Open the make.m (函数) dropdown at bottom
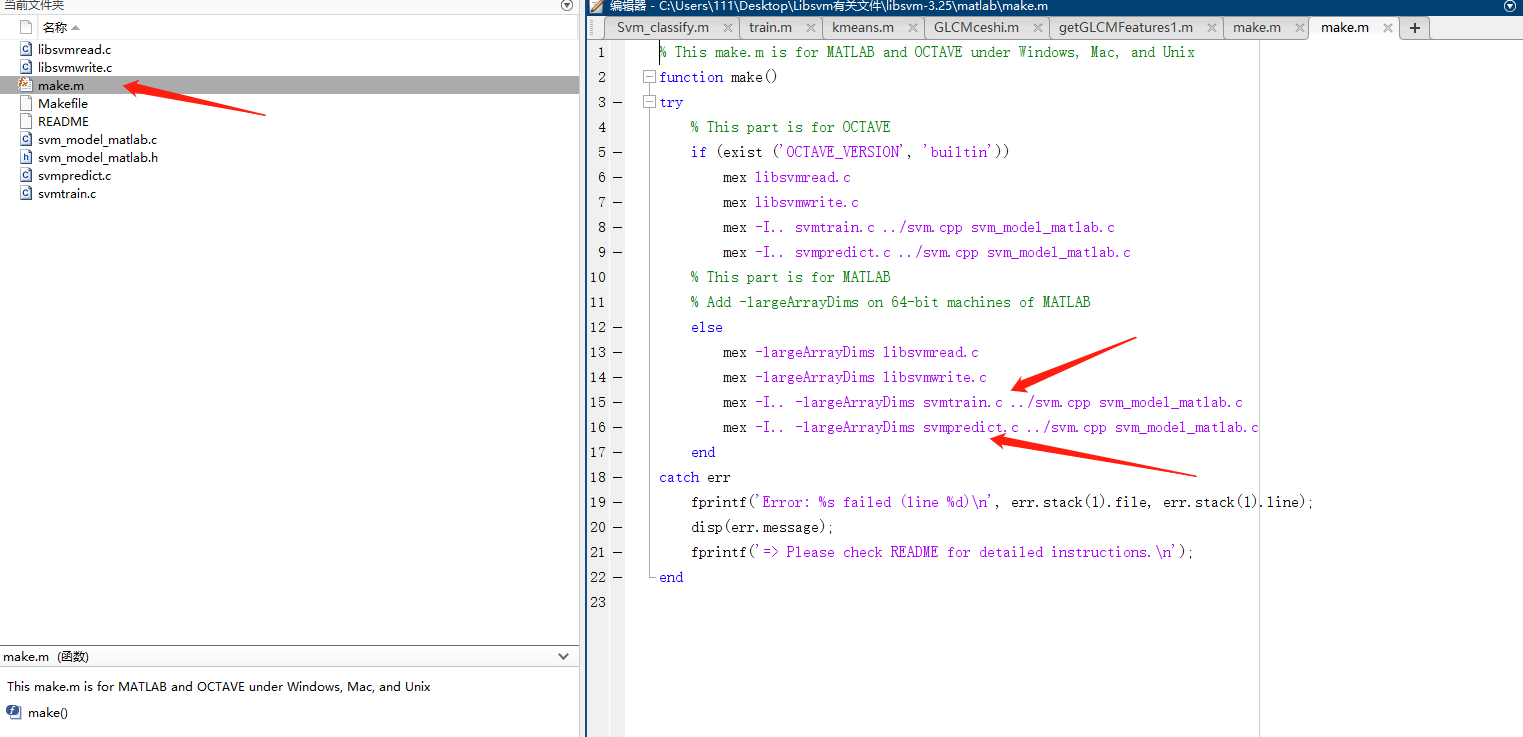The width and height of the screenshot is (1523, 737). pos(566,656)
